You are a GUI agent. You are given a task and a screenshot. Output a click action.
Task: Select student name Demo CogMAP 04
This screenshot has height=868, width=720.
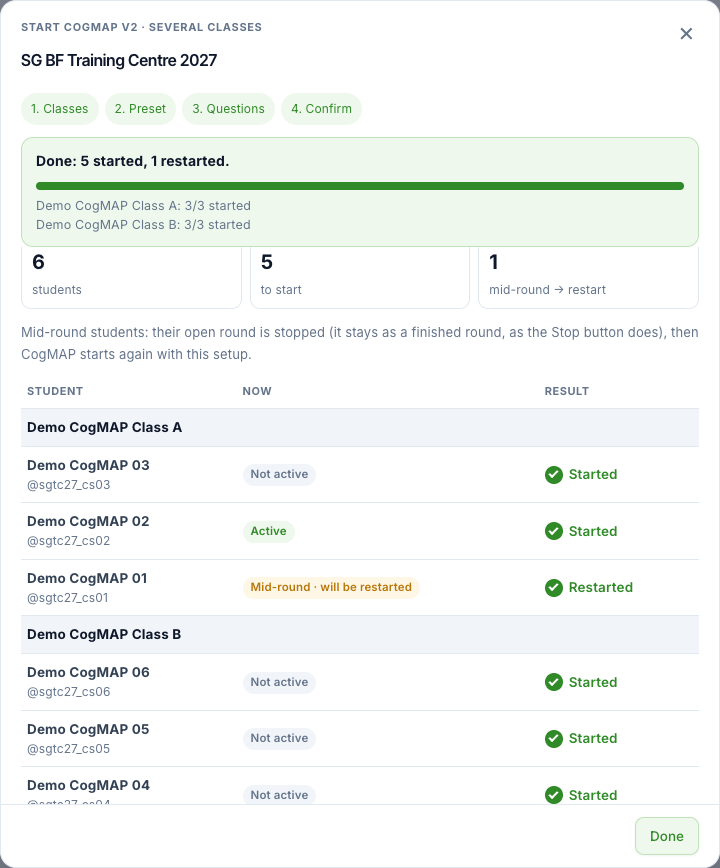click(88, 785)
